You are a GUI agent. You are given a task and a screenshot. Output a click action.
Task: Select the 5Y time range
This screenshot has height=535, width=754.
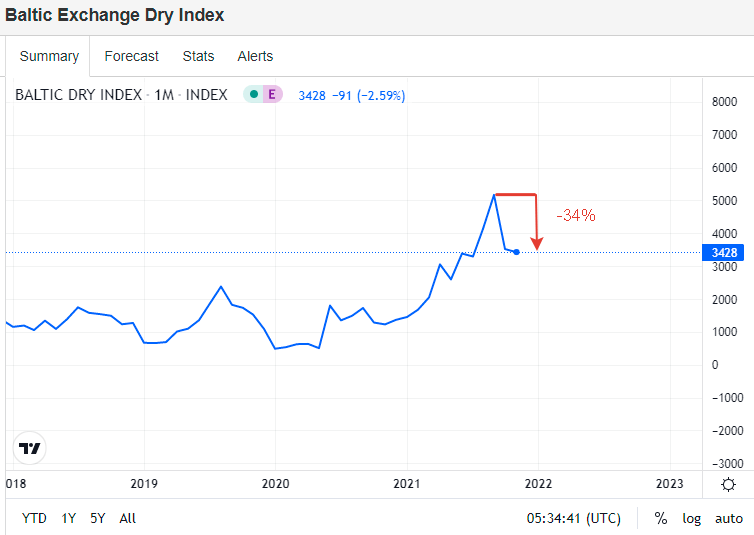tap(98, 518)
